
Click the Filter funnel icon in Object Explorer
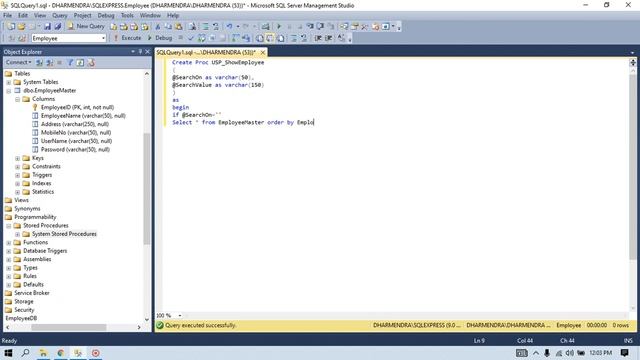70,62
